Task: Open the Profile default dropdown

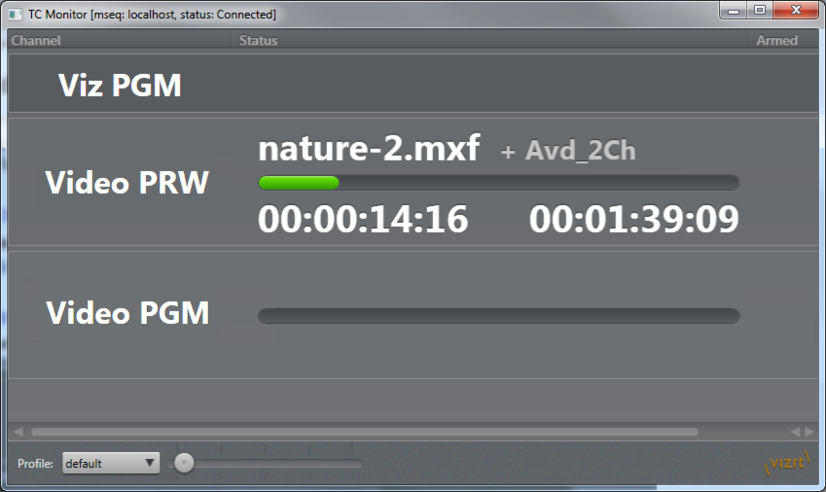Action: pyautogui.click(x=111, y=463)
